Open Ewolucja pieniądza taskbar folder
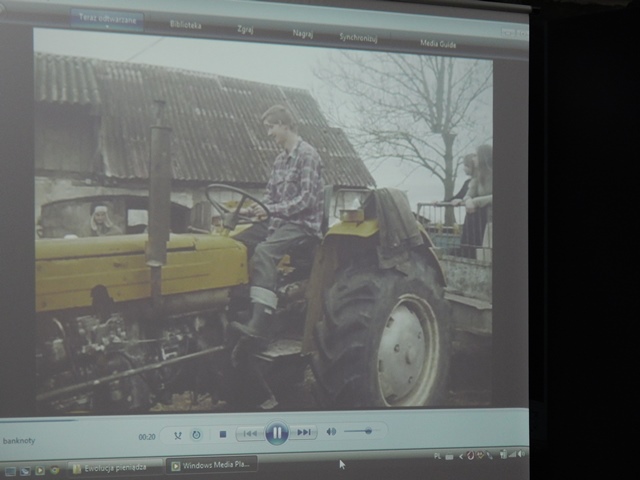640x480 pixels. [116, 468]
